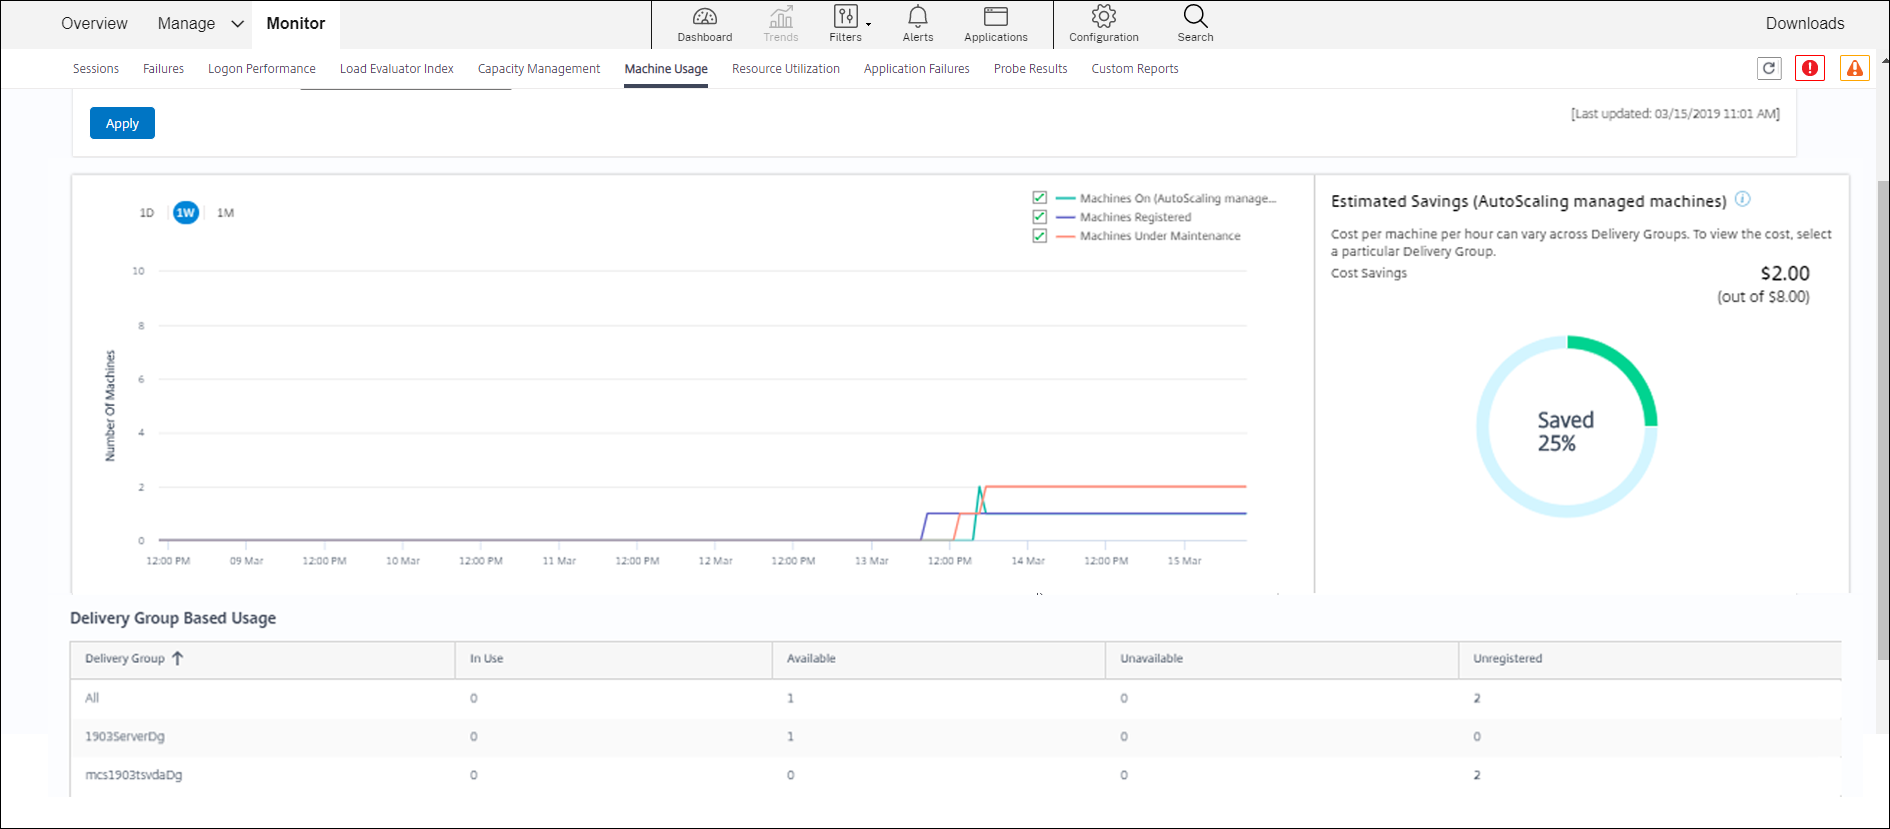This screenshot has width=1890, height=829.
Task: Click the red critical alert icon
Action: click(1810, 68)
